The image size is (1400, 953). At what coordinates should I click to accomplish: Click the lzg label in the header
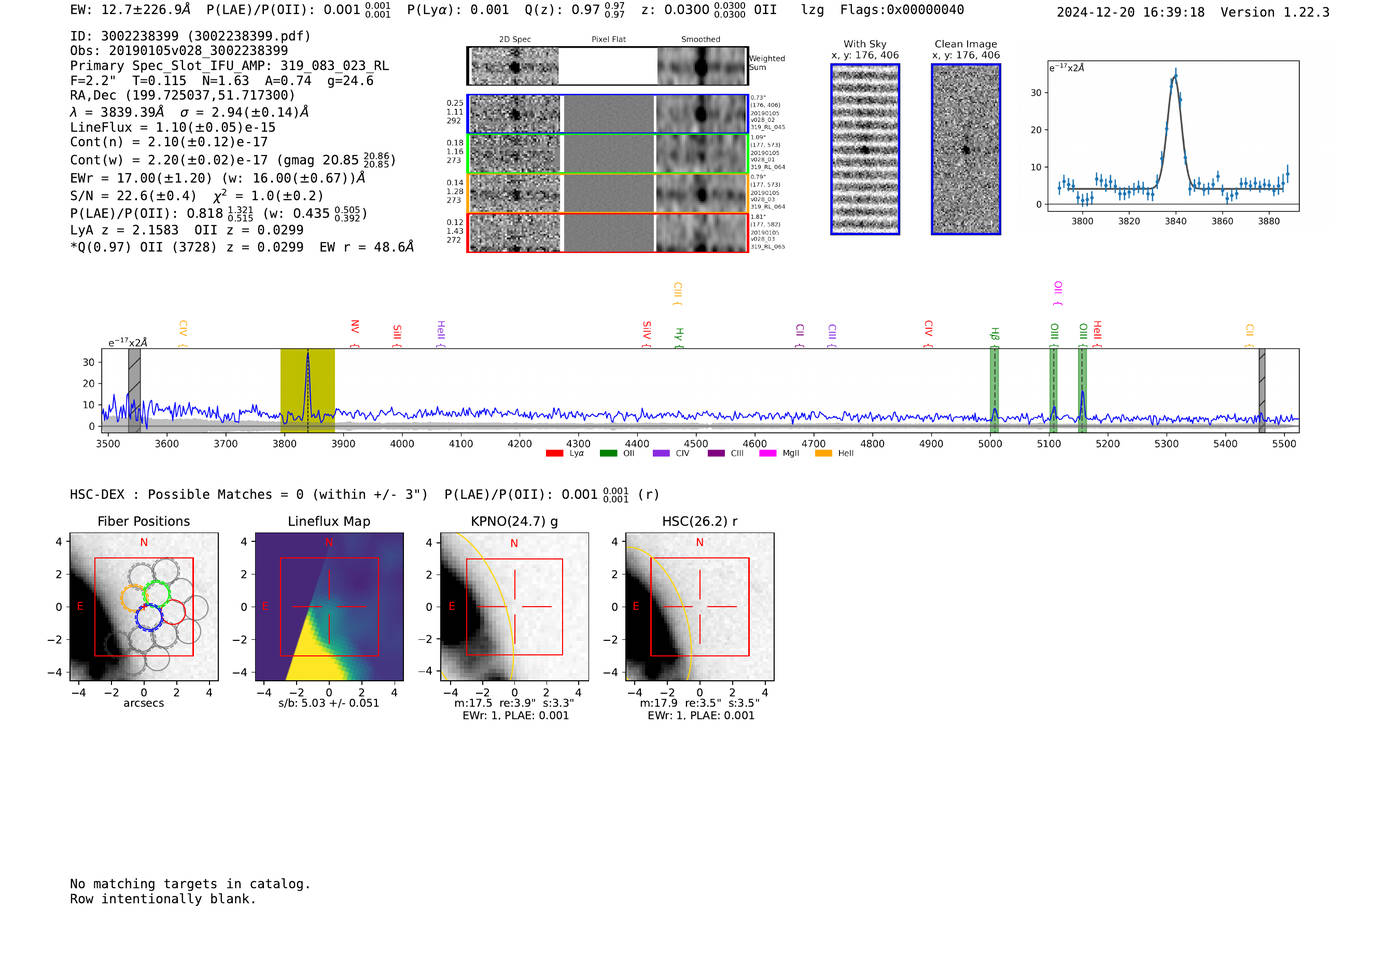tap(812, 10)
